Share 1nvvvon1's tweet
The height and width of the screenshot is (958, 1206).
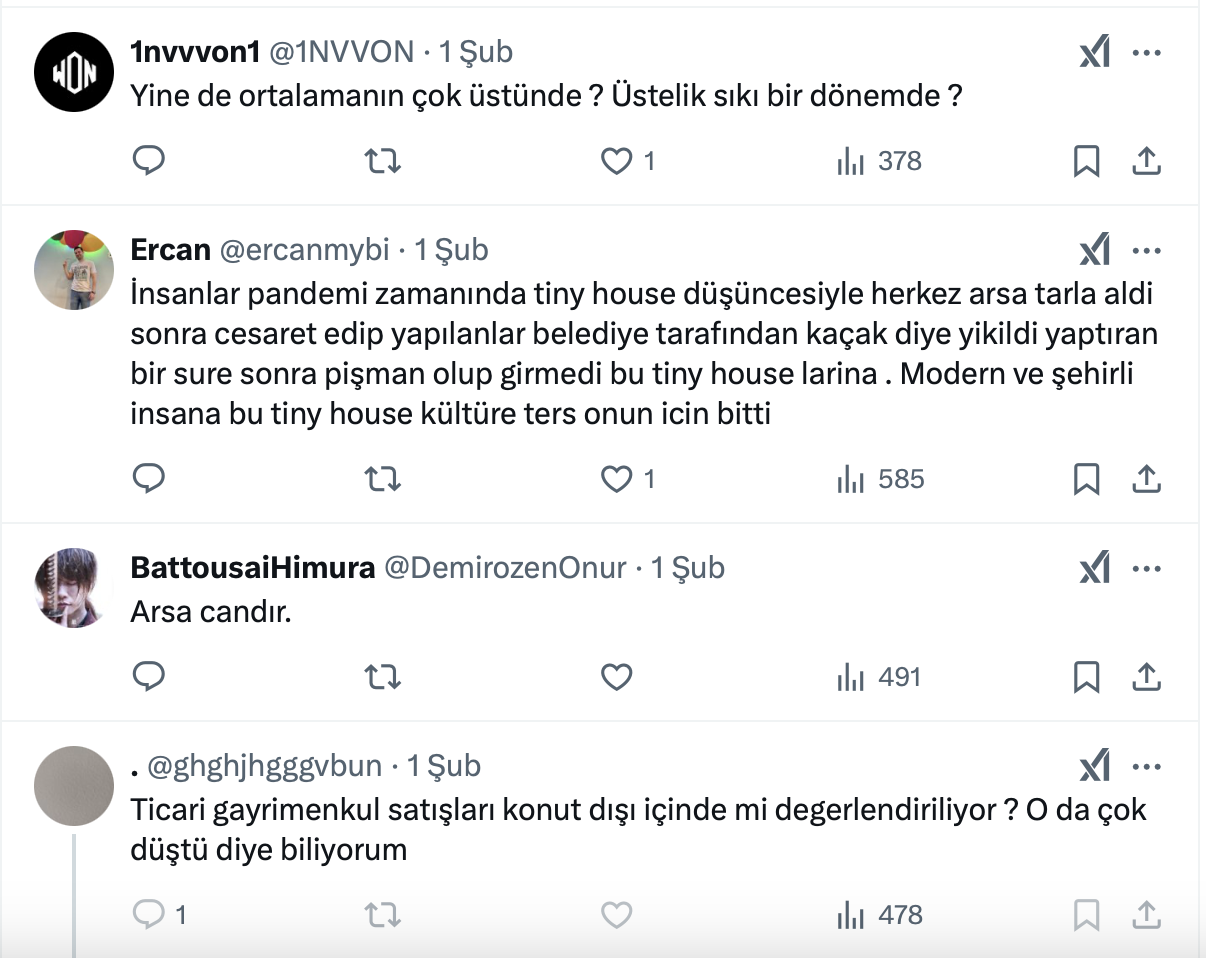point(1146,161)
